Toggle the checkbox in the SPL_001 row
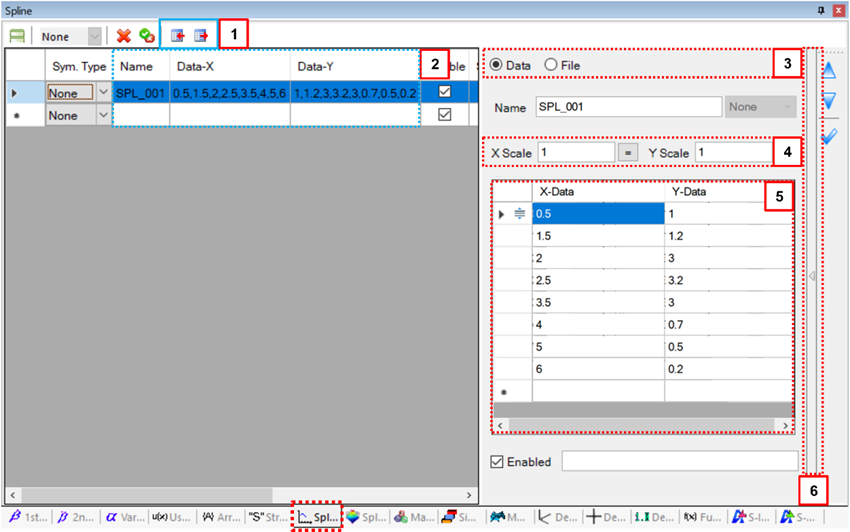The image size is (850, 532). point(445,92)
